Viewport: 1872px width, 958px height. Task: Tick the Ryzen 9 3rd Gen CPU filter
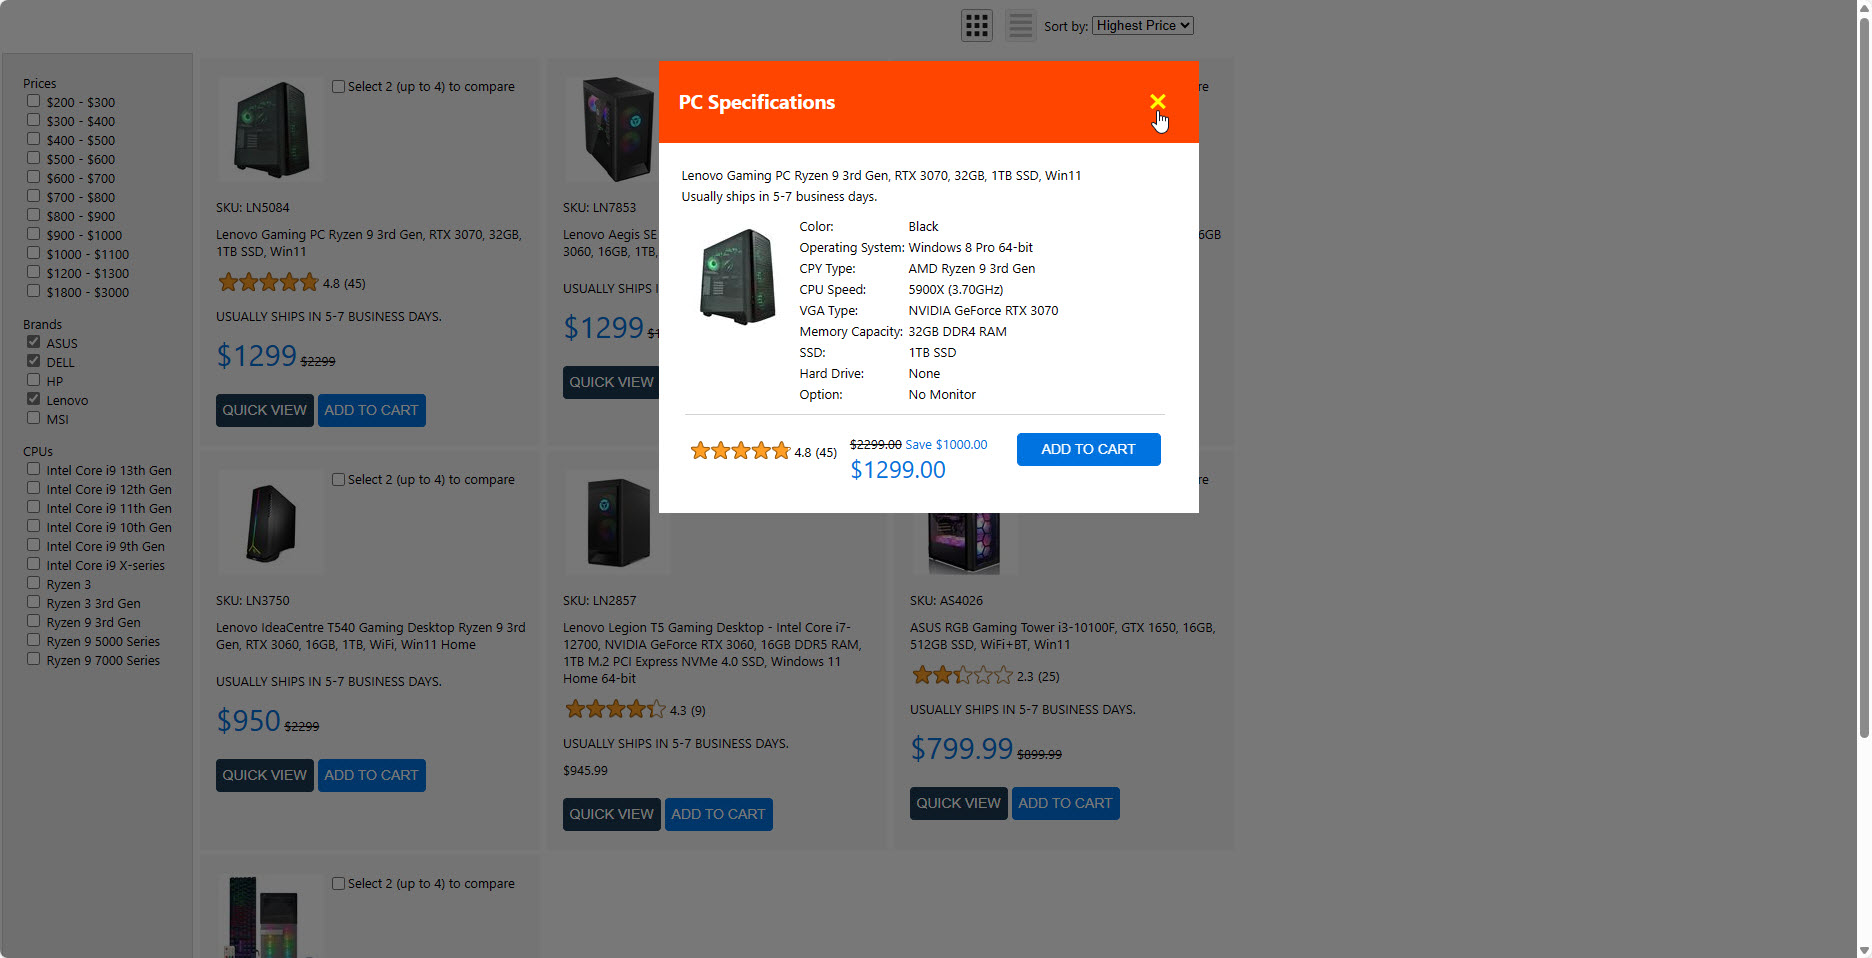click(x=34, y=621)
